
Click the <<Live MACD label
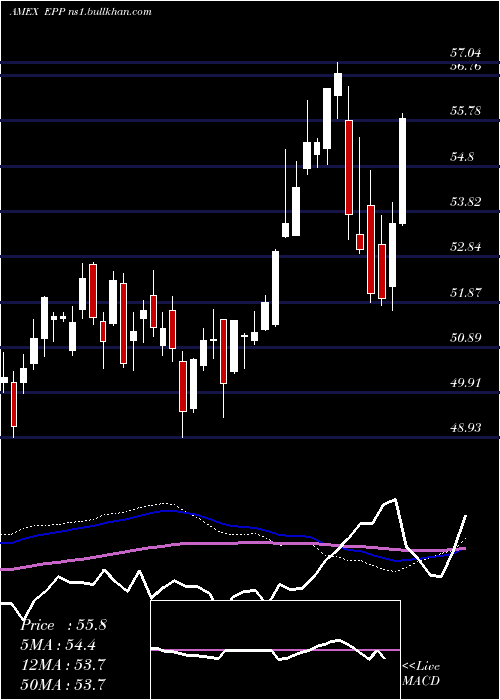click(x=421, y=673)
